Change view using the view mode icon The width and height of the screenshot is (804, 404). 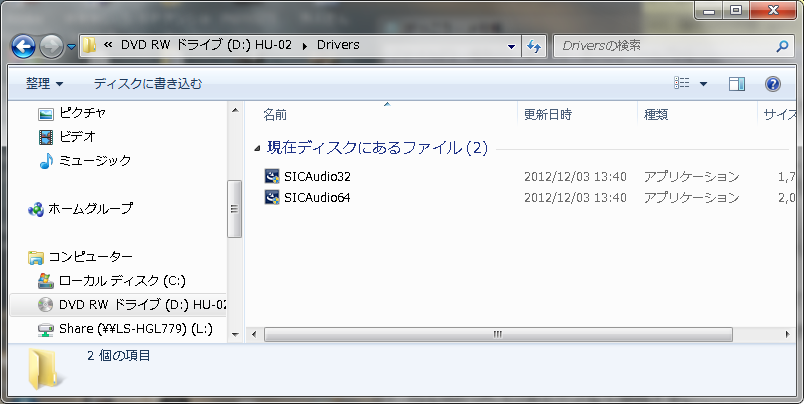point(682,84)
